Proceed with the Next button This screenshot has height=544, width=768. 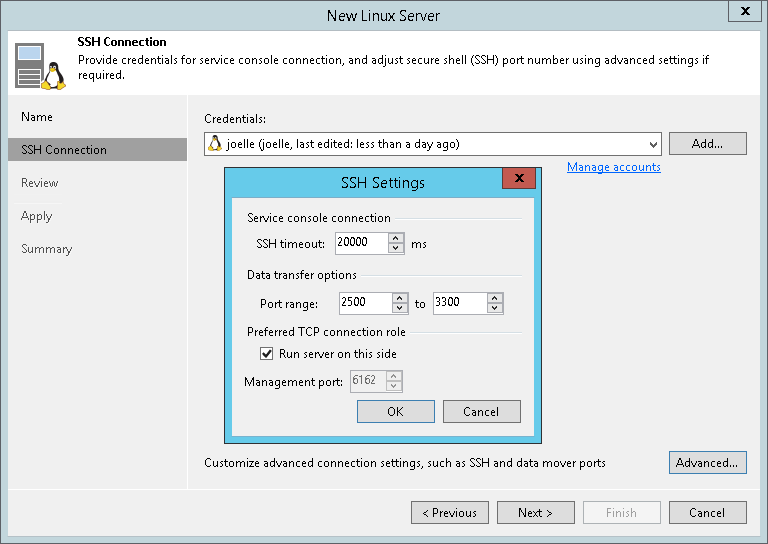[x=535, y=513]
